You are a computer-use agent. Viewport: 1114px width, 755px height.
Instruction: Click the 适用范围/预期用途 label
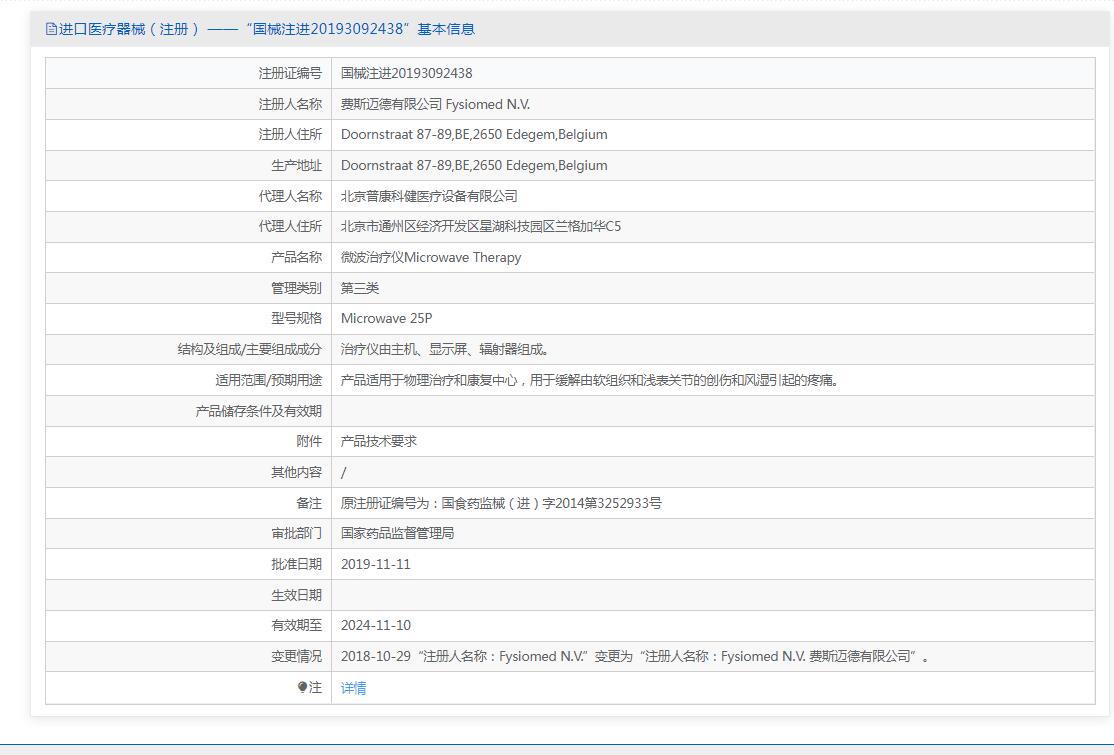(x=269, y=380)
